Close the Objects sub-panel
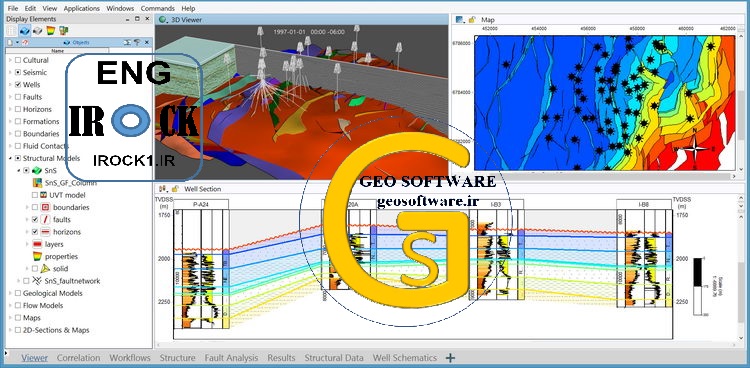Viewport: 750px width, 368px height. [x=146, y=43]
